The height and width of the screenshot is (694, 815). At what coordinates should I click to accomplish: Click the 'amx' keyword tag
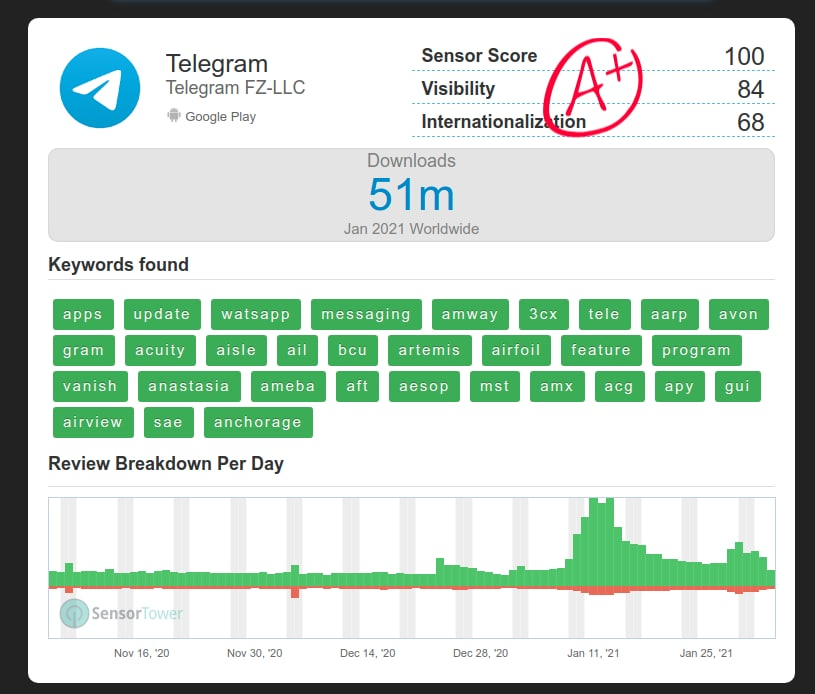(557, 386)
